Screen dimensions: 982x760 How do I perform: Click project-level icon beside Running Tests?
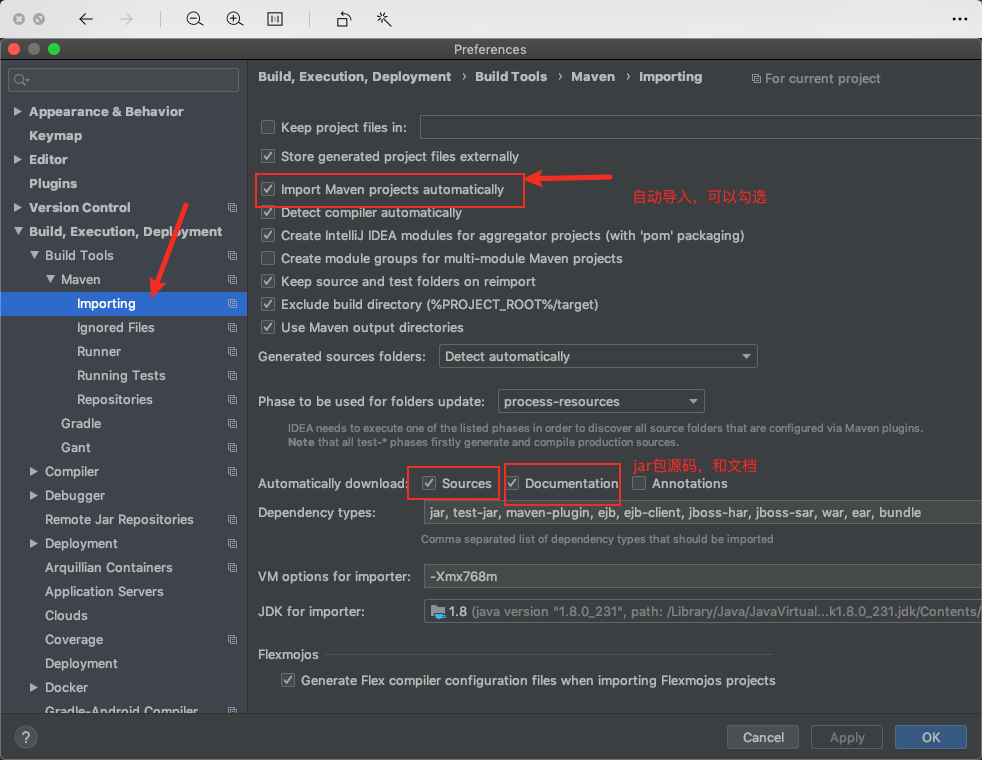(232, 376)
